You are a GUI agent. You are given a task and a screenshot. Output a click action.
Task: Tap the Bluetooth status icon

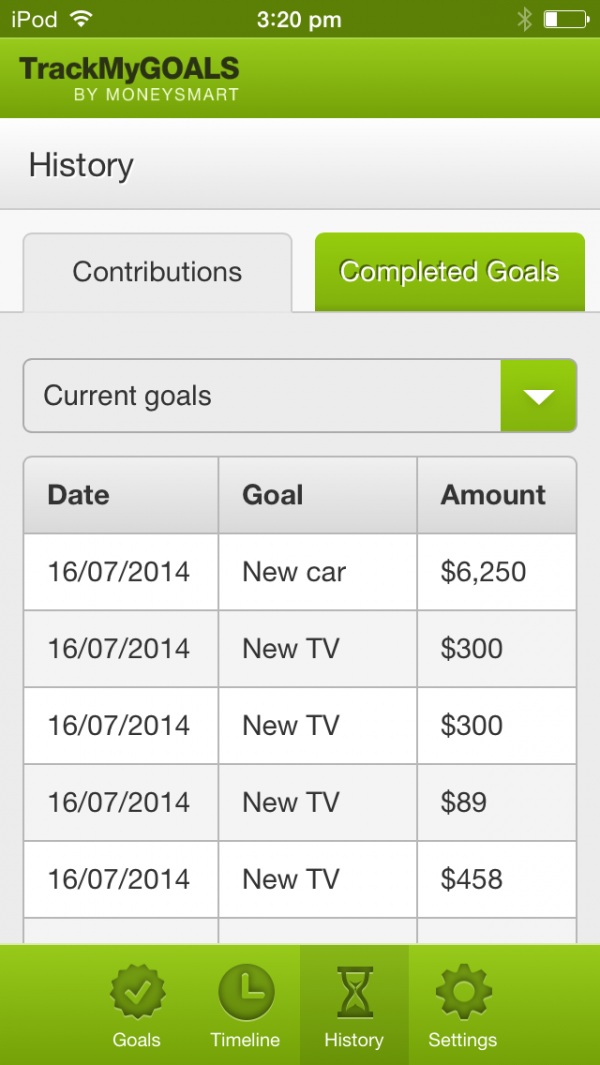[524, 19]
